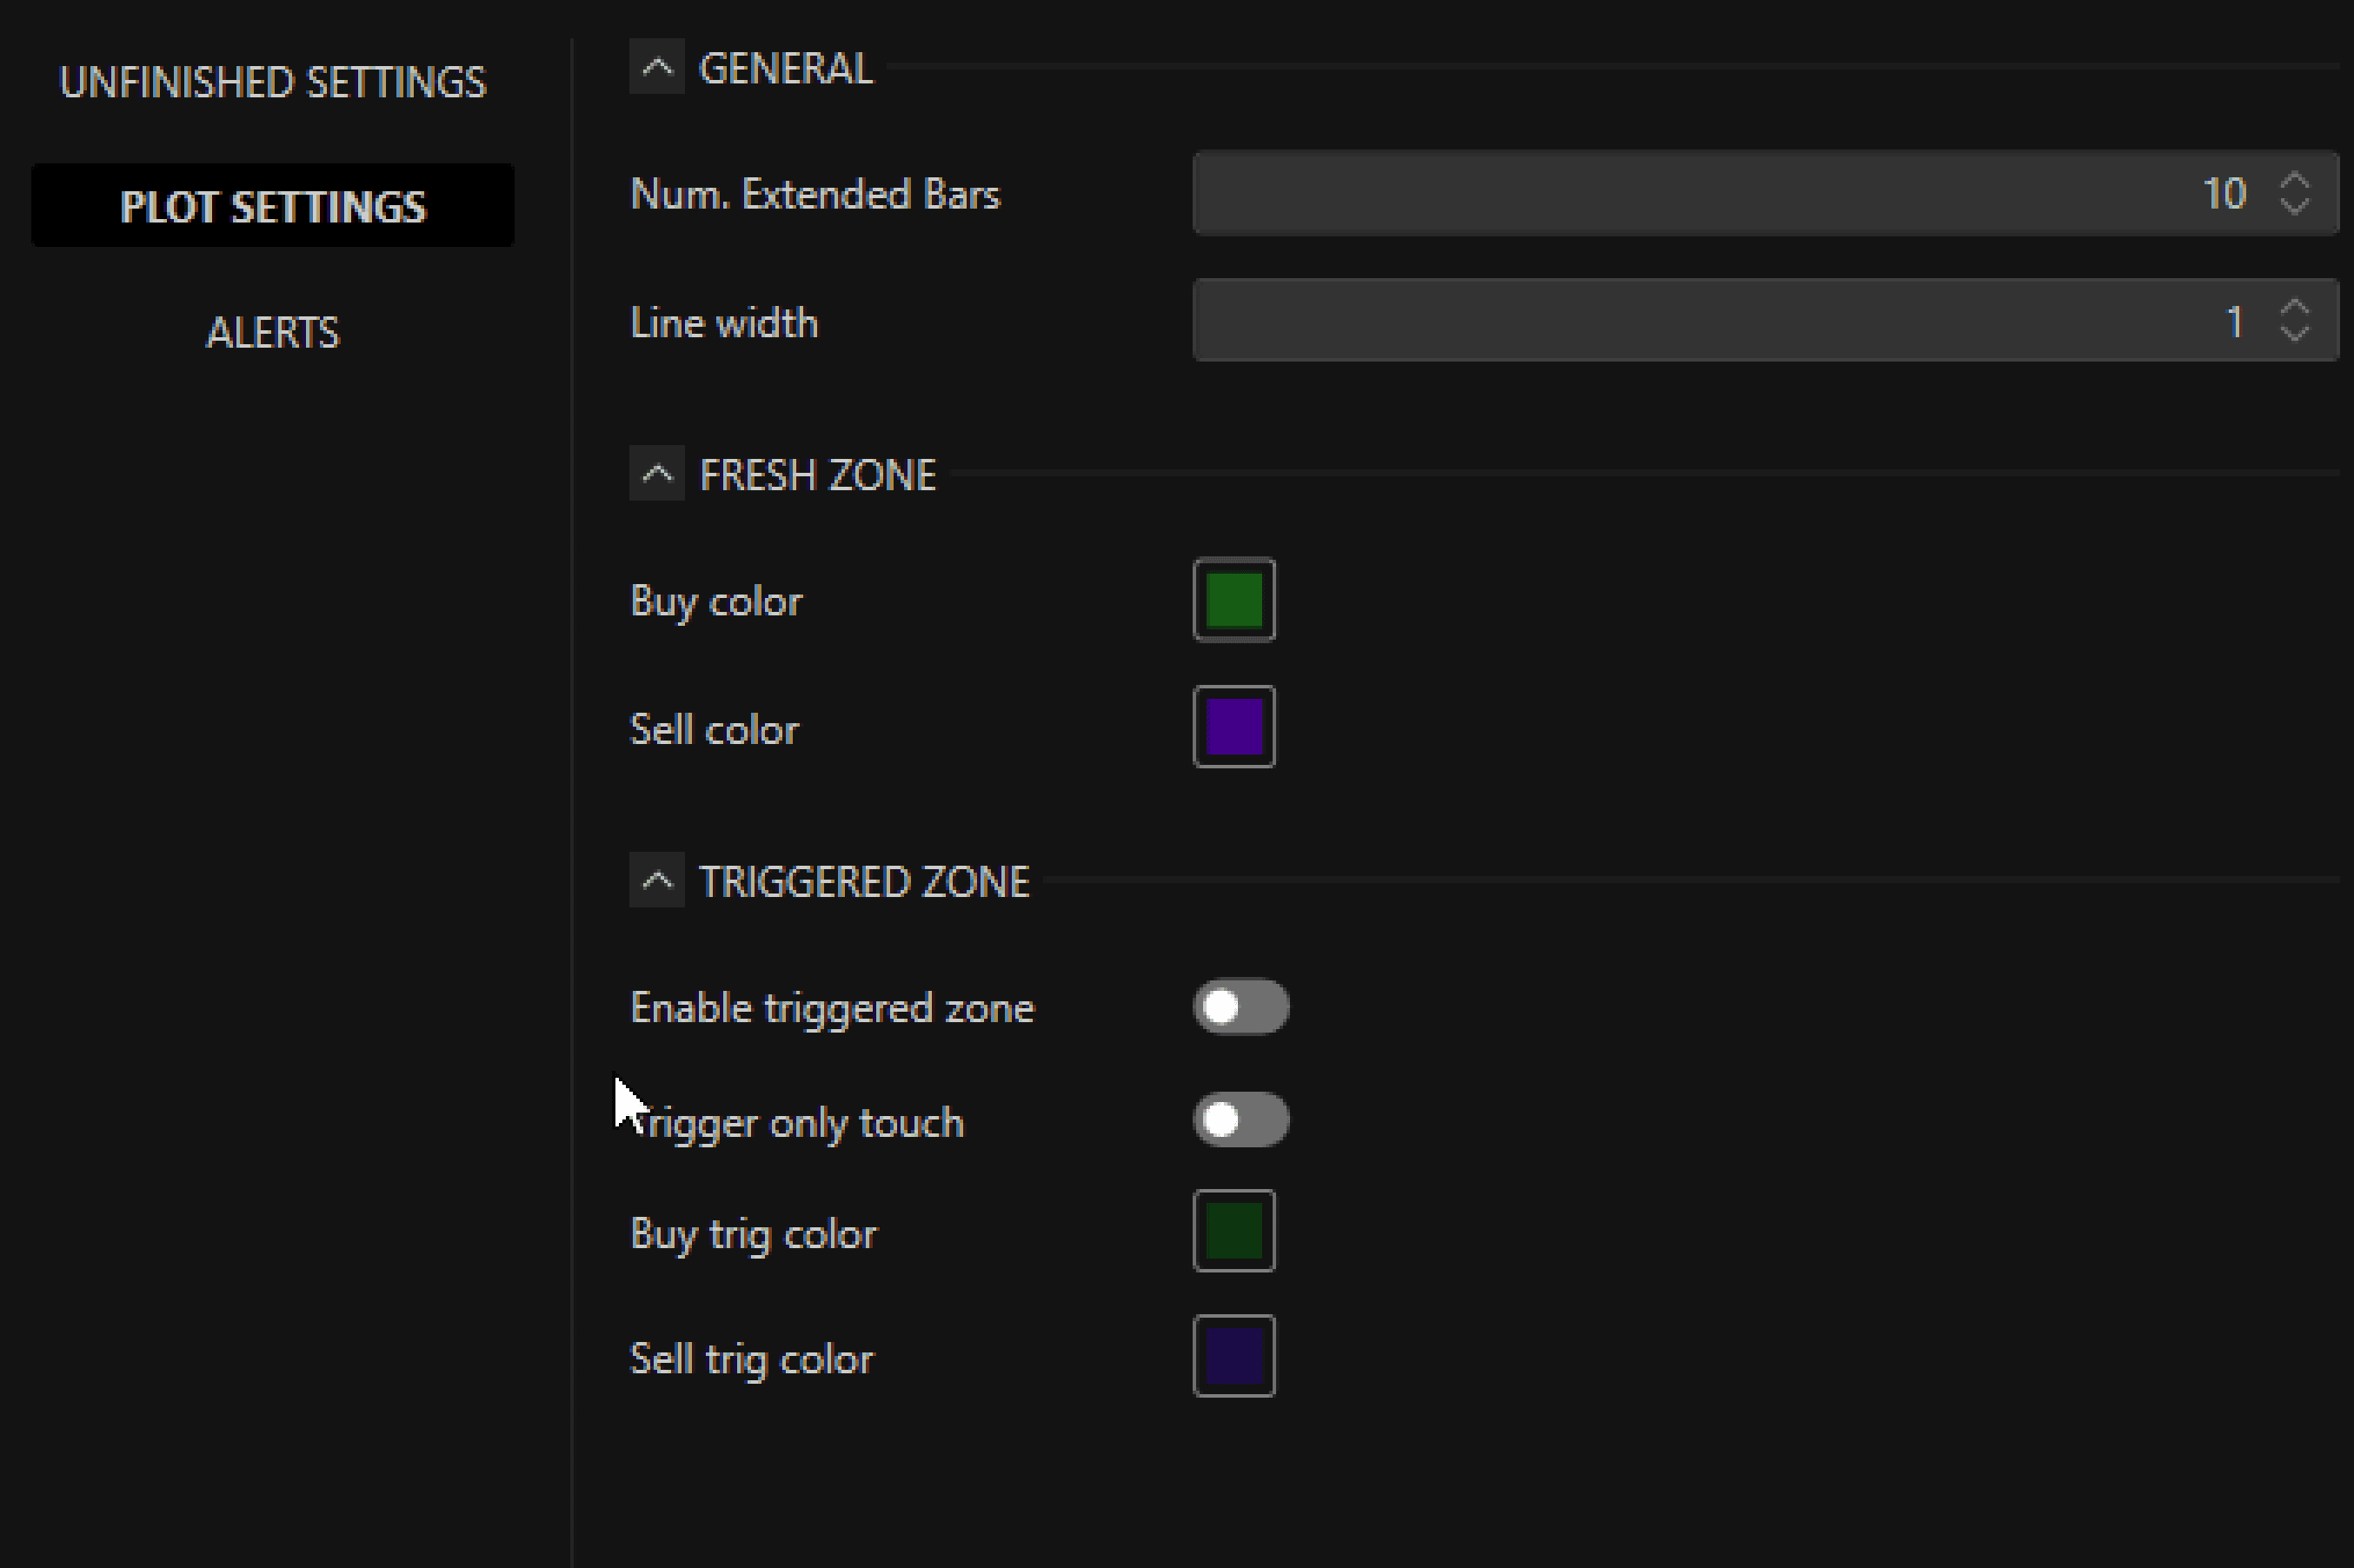
Task: Open the Sell color purple swatch
Action: [1234, 727]
